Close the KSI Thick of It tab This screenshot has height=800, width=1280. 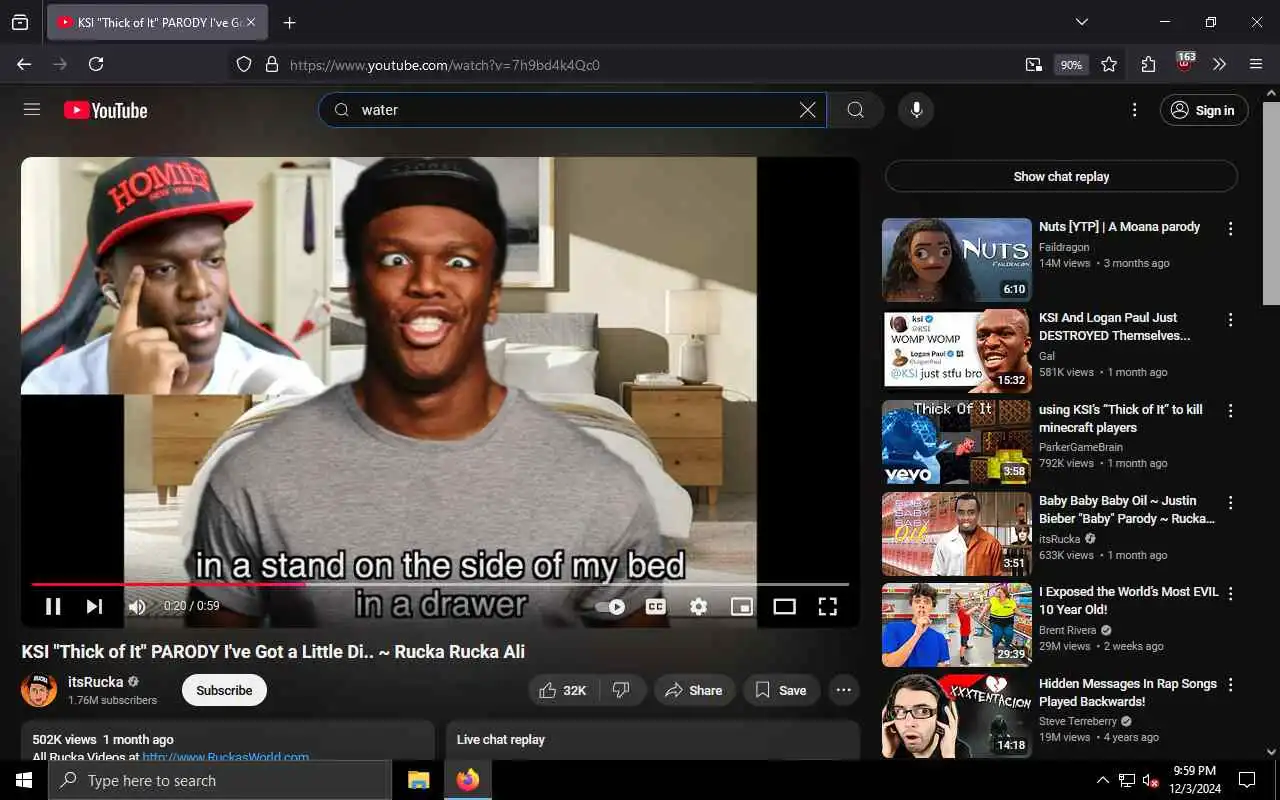click(251, 22)
